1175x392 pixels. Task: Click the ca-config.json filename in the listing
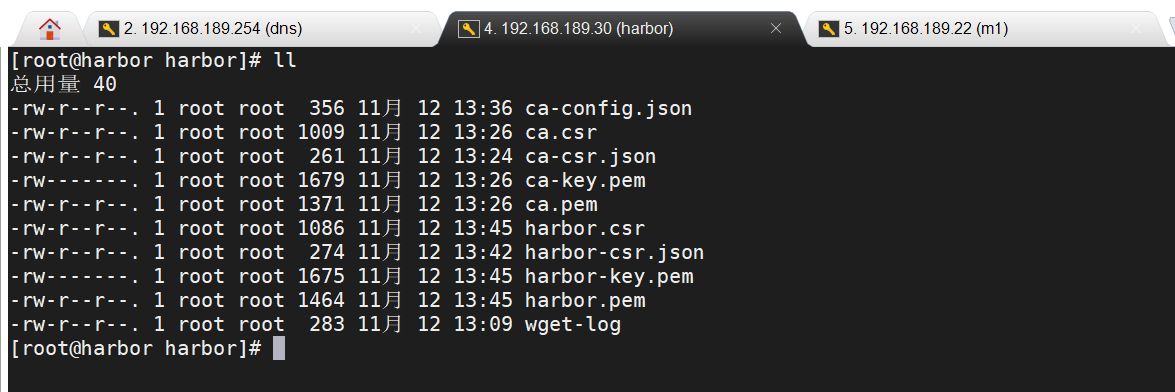608,109
